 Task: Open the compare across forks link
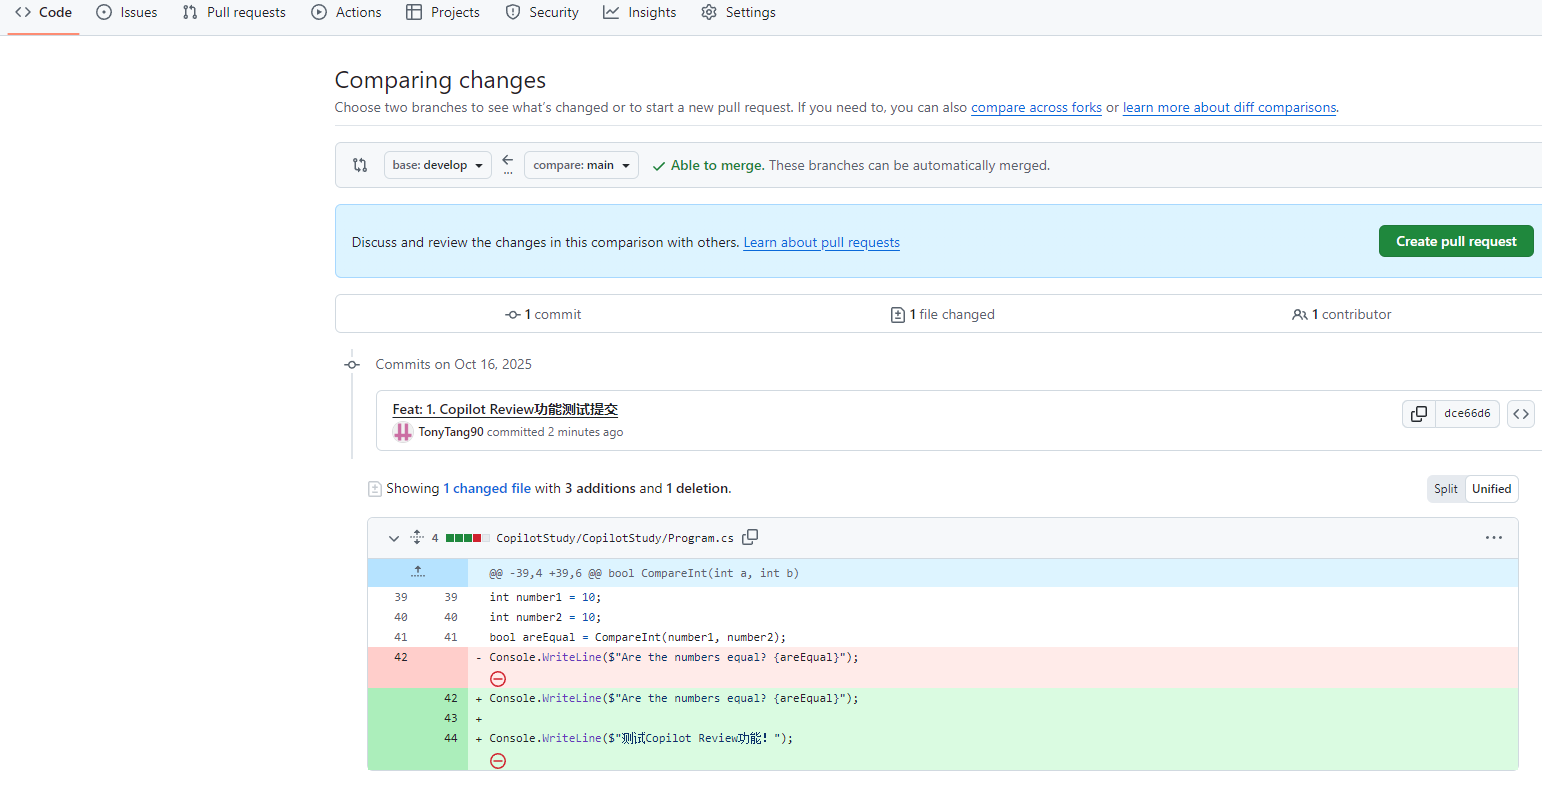(x=1036, y=108)
